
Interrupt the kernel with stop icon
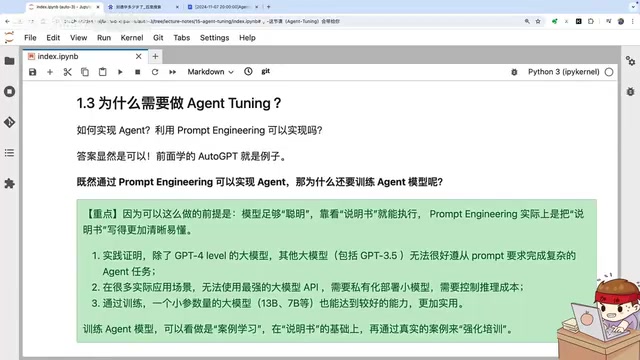point(138,72)
